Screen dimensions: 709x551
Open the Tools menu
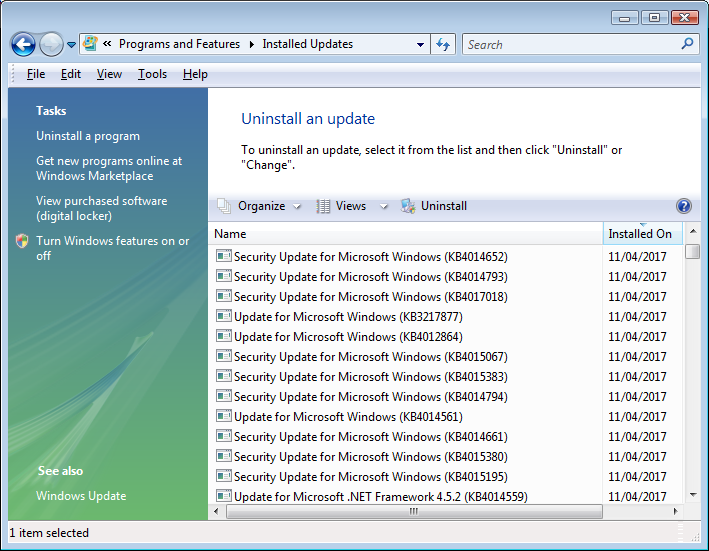[152, 74]
